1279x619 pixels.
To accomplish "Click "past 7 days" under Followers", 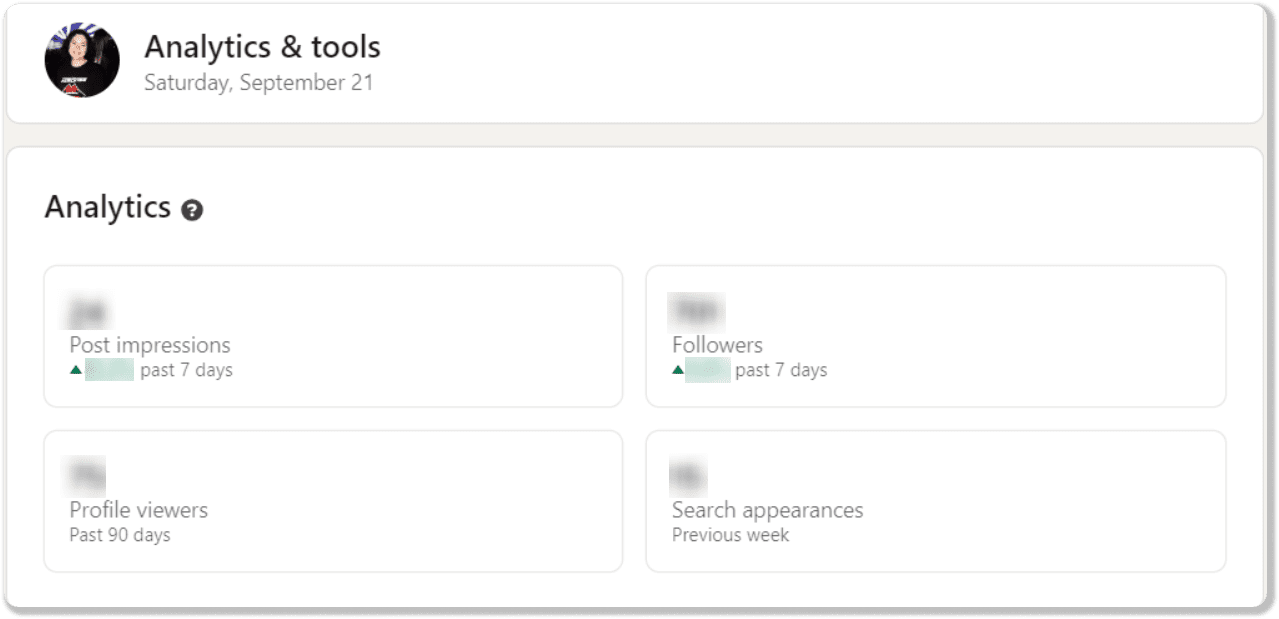I will click(781, 371).
